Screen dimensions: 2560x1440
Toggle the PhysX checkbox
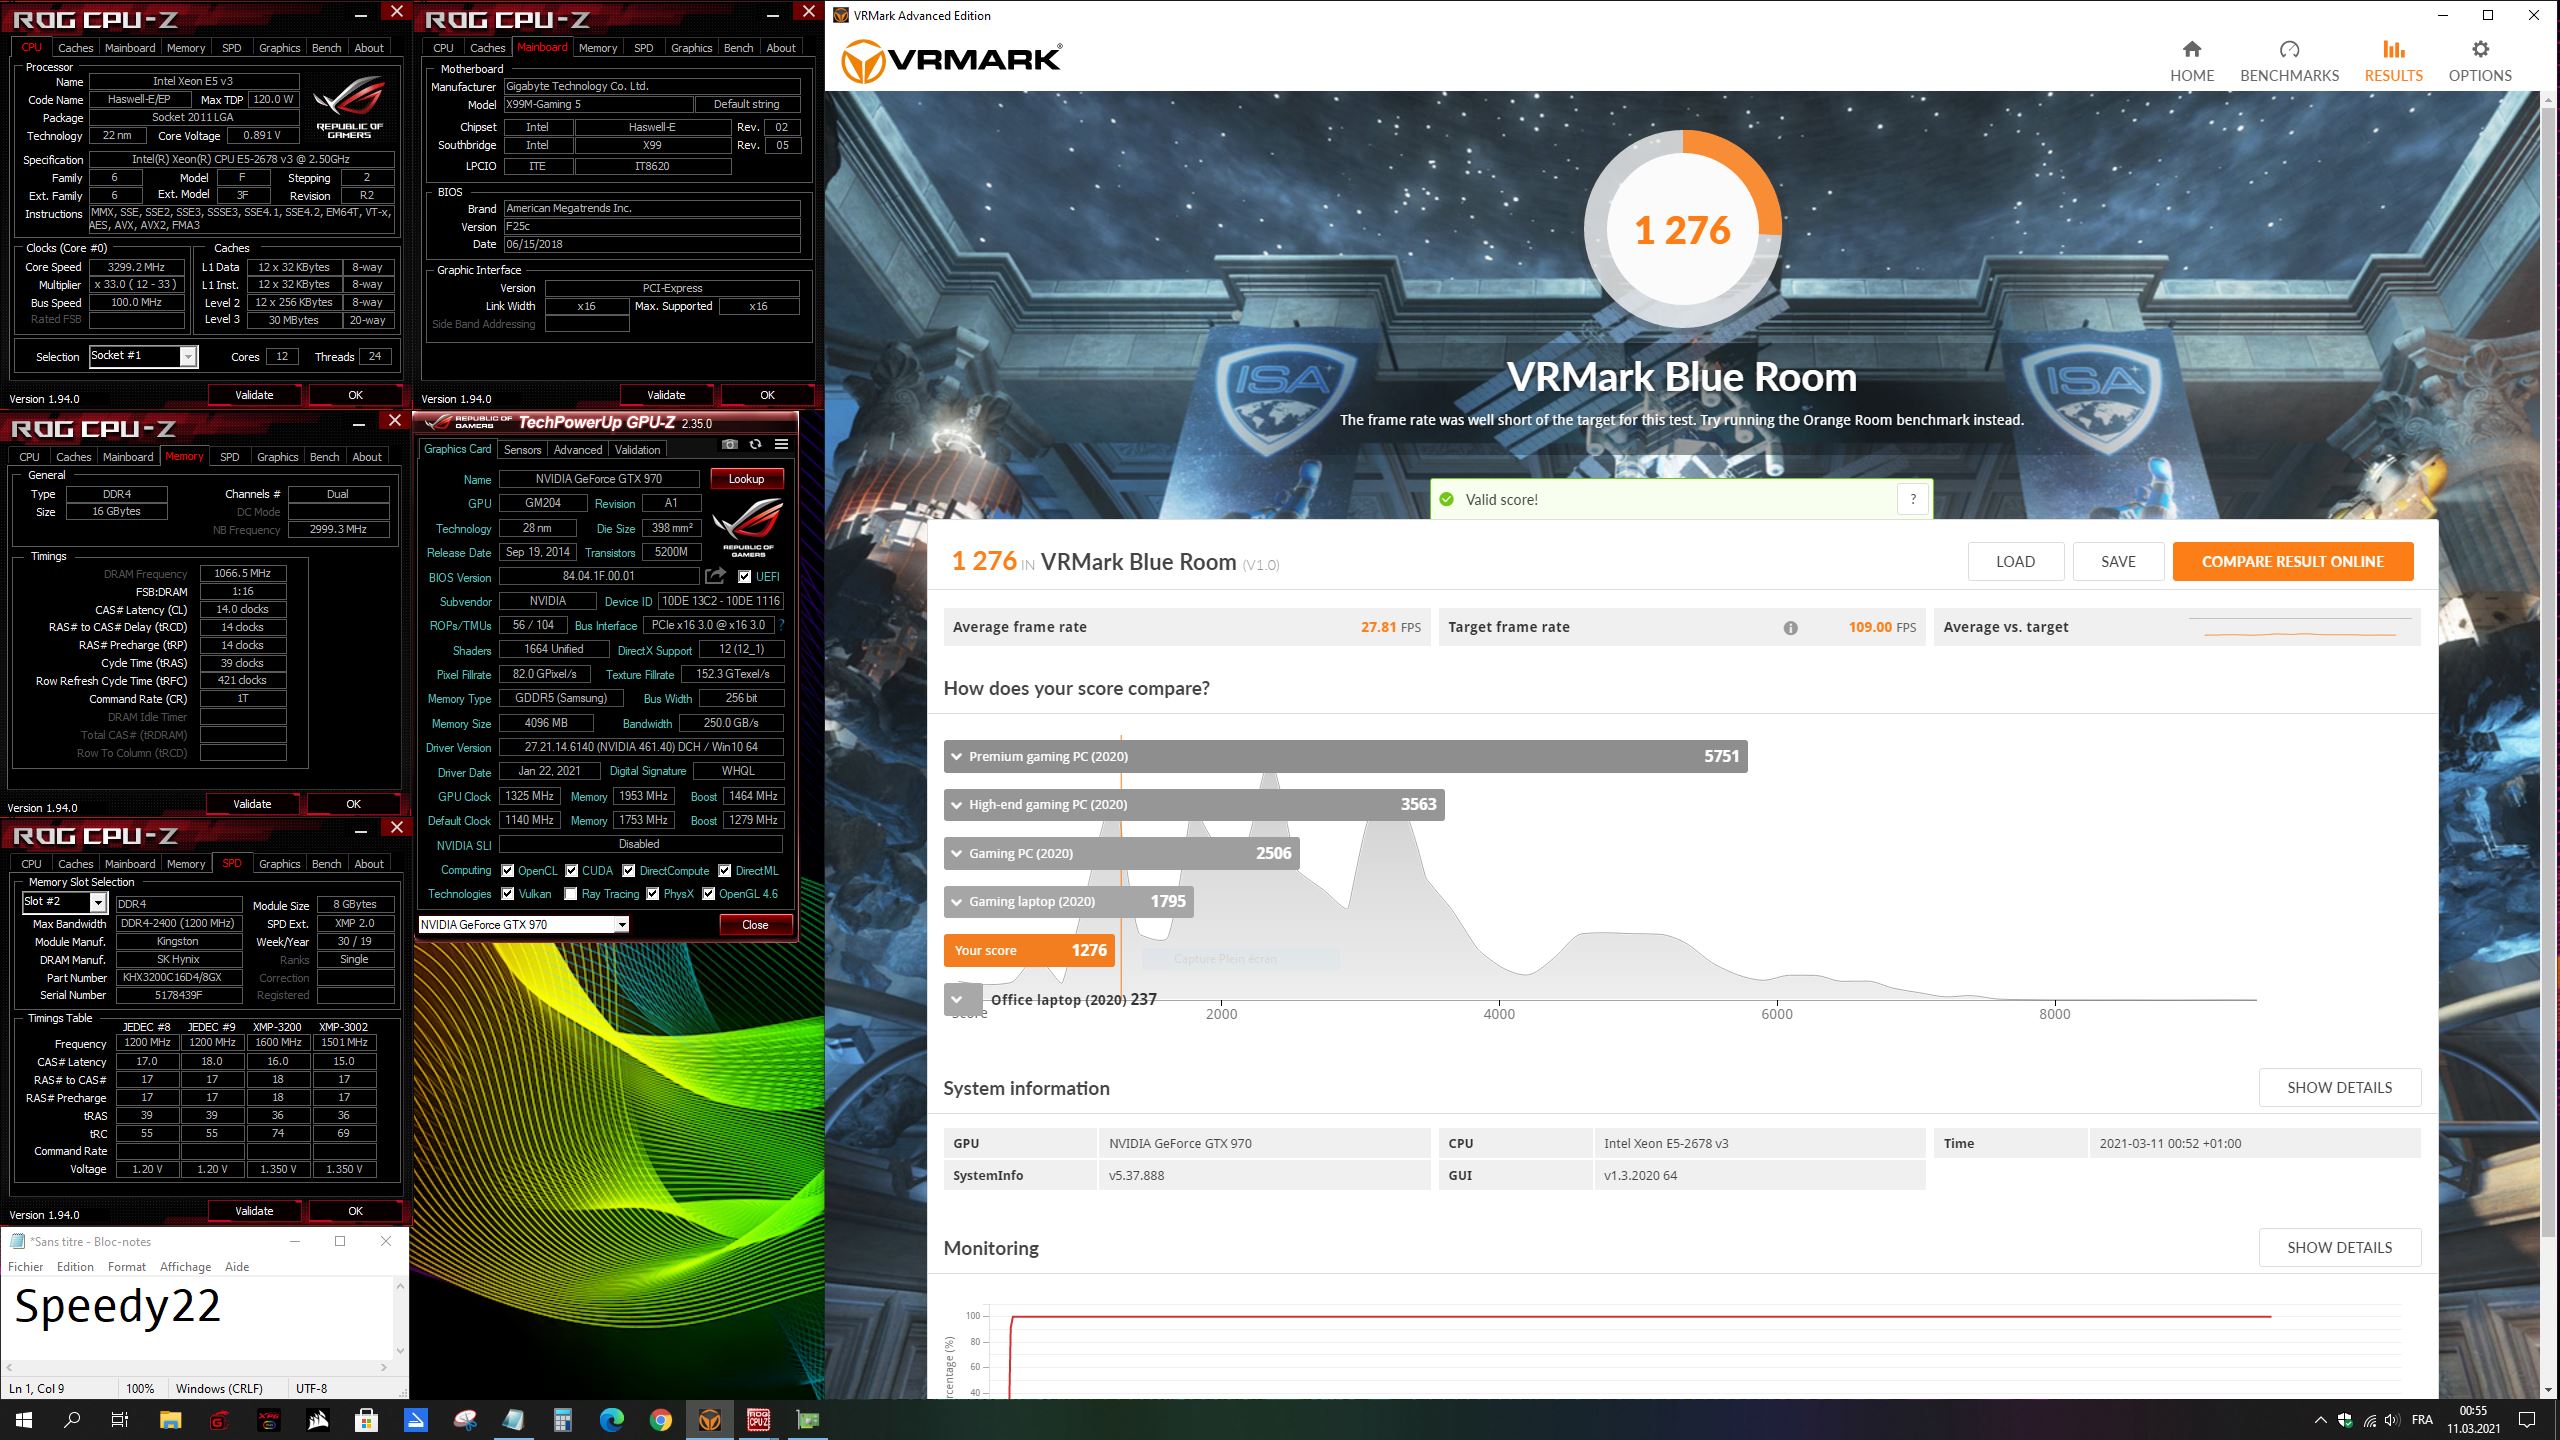(x=652, y=893)
